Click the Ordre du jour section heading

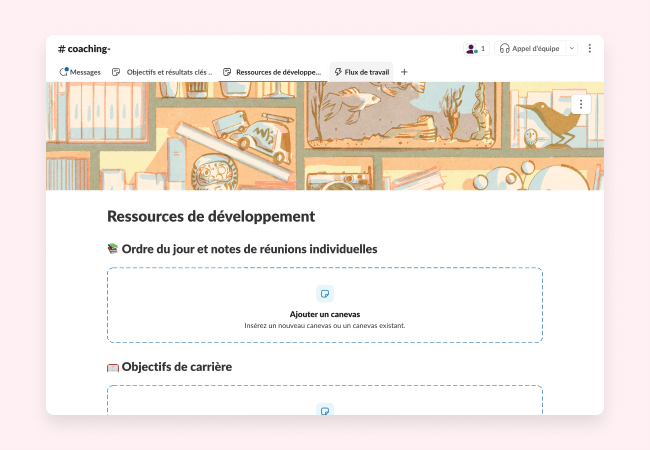click(249, 249)
